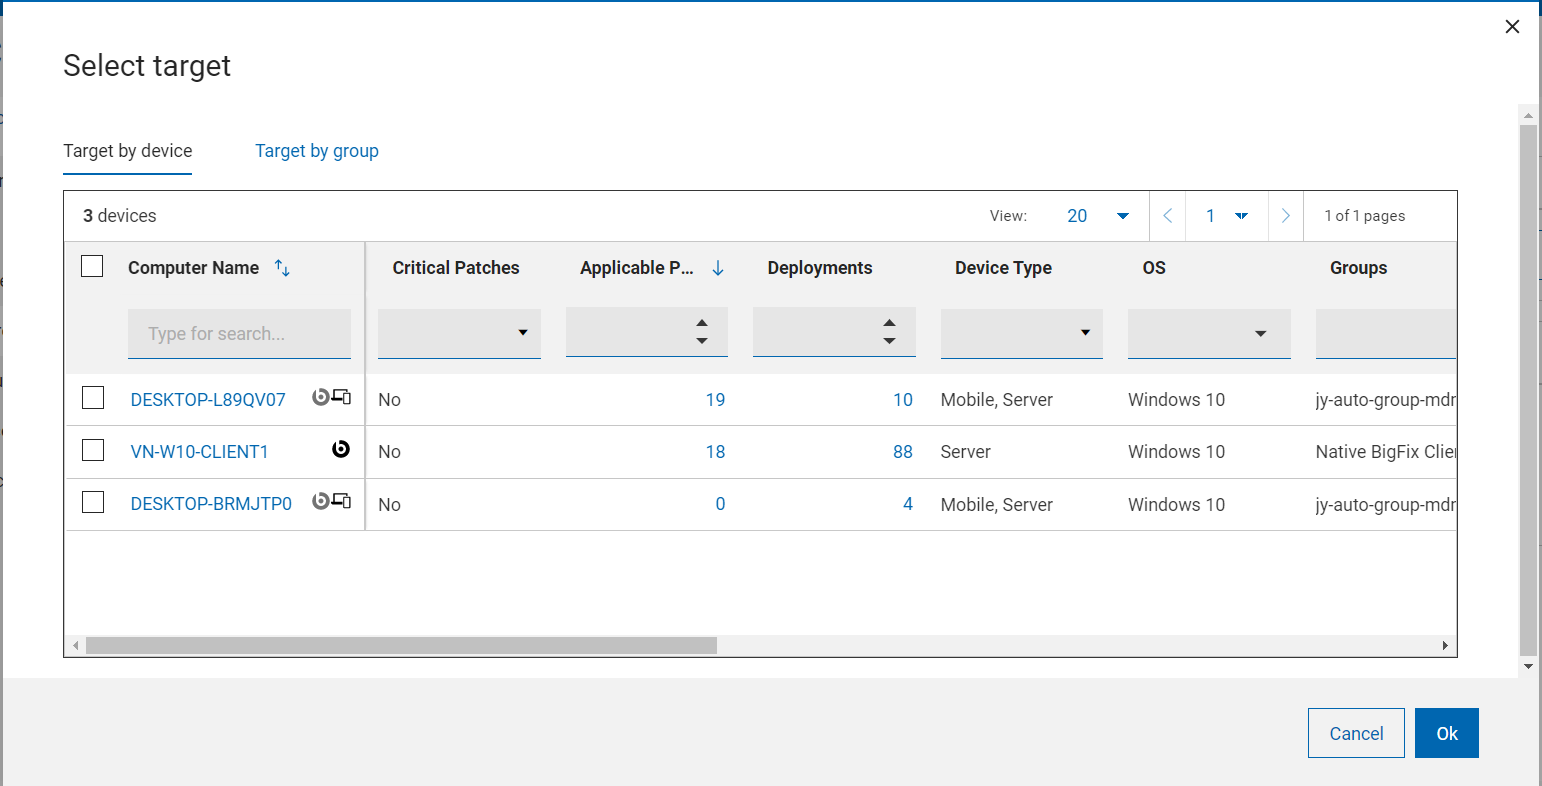Check the box next to DESKTOP-BRMJTP0

pos(93,501)
